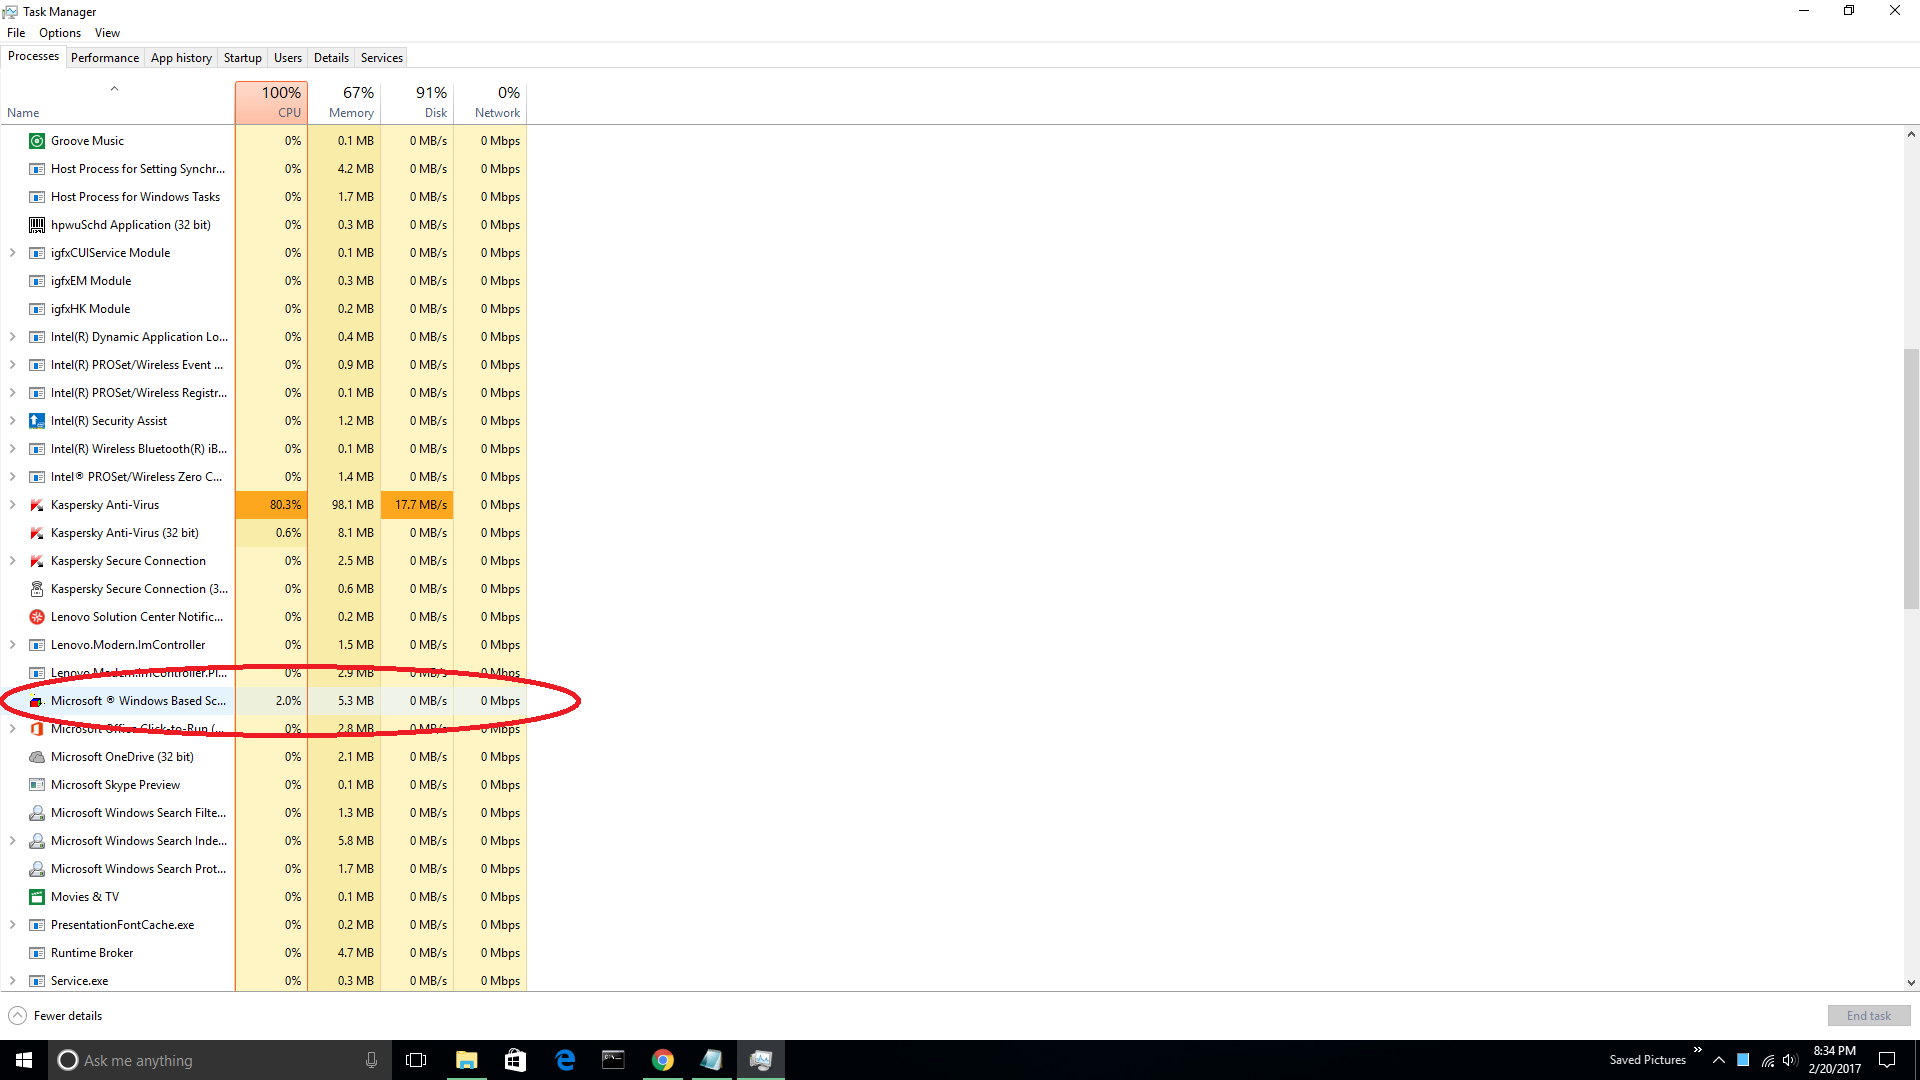Click the Kaspersky Secure Connection (3... icon
1920x1080 pixels.
pyautogui.click(x=37, y=589)
